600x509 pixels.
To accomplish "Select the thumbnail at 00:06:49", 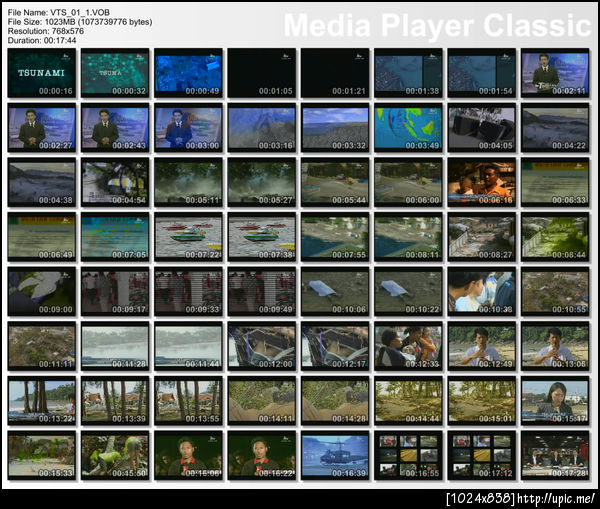I will coord(42,237).
